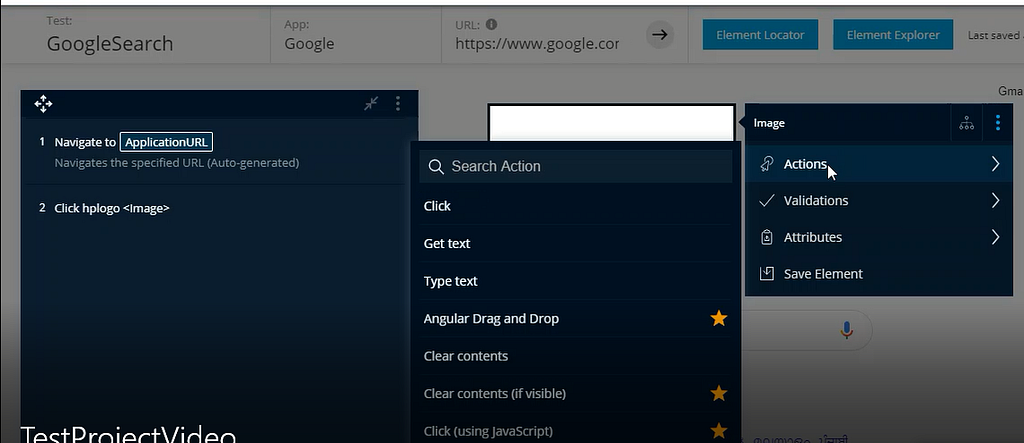Open element hierarchy tree icon
The height and width of the screenshot is (443, 1024).
point(967,123)
